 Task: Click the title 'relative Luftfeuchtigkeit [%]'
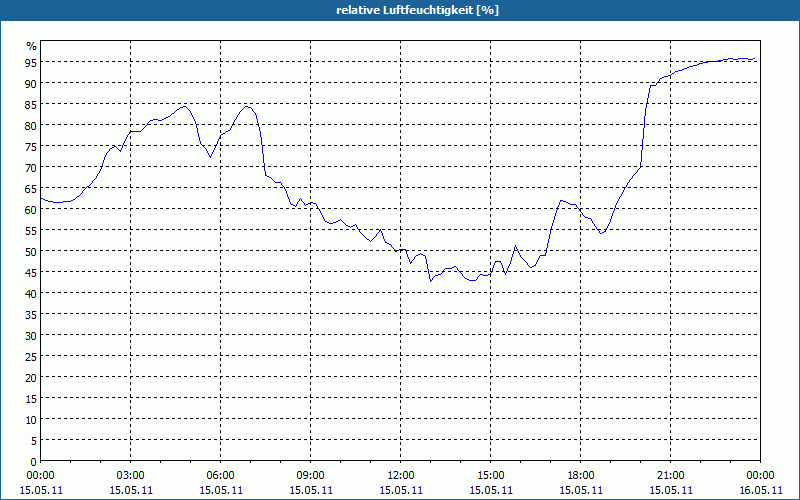click(417, 10)
